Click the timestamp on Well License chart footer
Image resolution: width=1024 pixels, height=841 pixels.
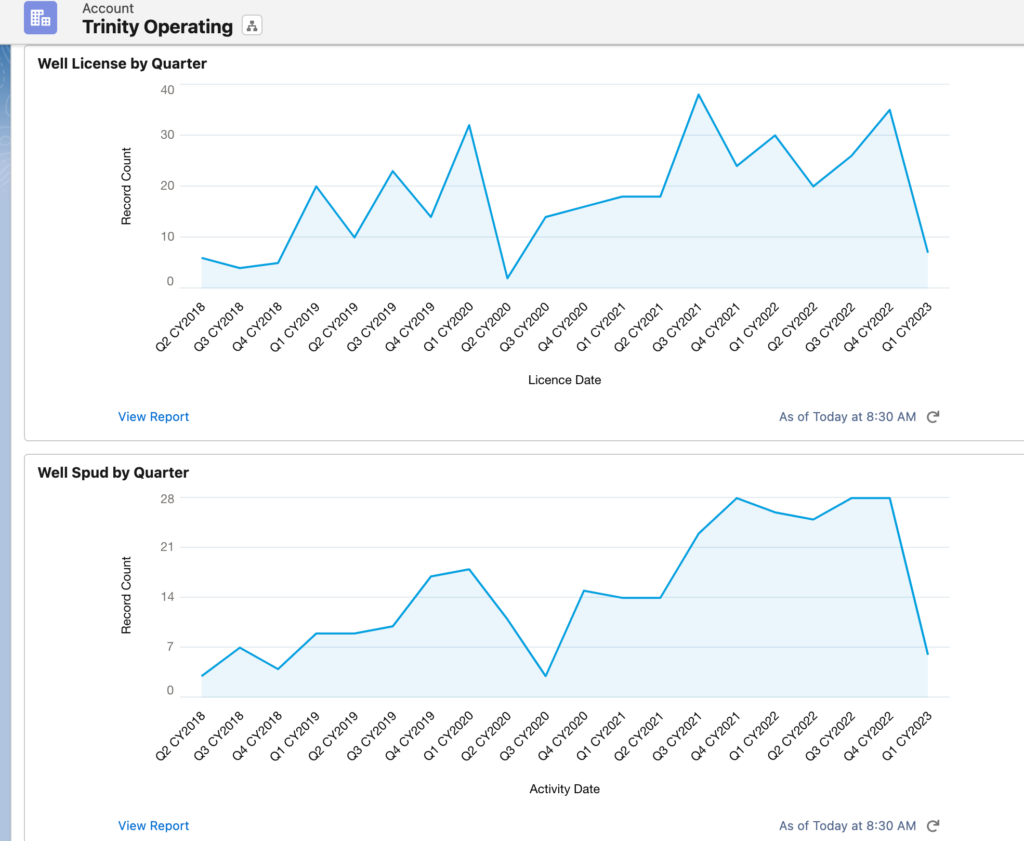[x=847, y=417]
